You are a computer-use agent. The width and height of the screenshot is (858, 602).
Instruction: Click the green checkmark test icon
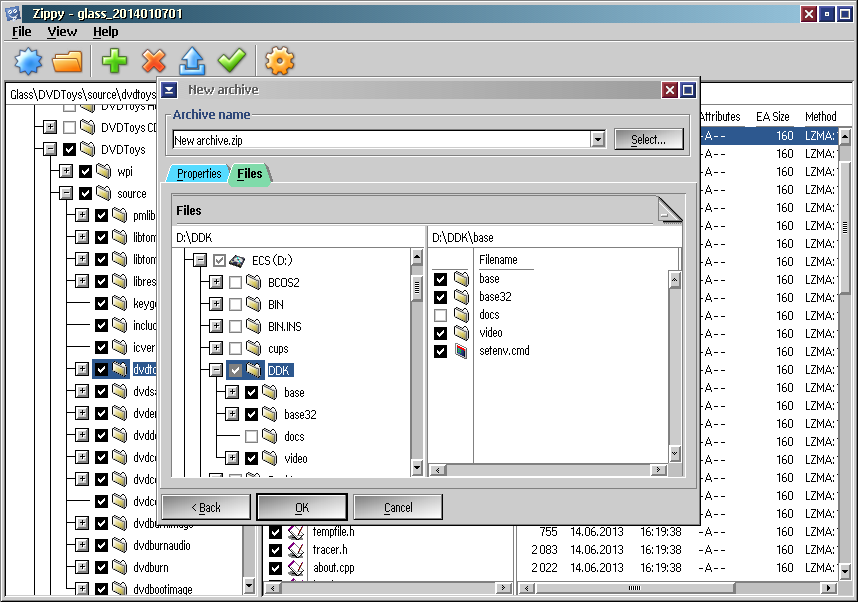pos(231,61)
